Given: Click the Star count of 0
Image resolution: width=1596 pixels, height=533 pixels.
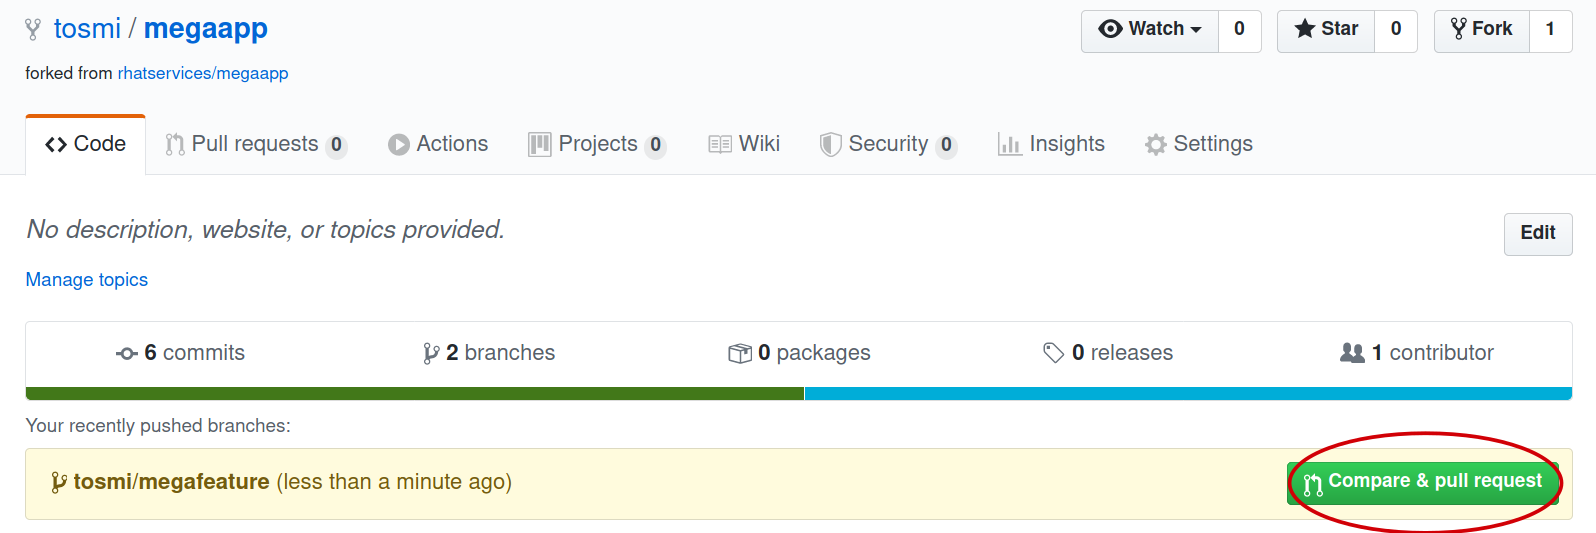Looking at the screenshot, I should (1396, 29).
